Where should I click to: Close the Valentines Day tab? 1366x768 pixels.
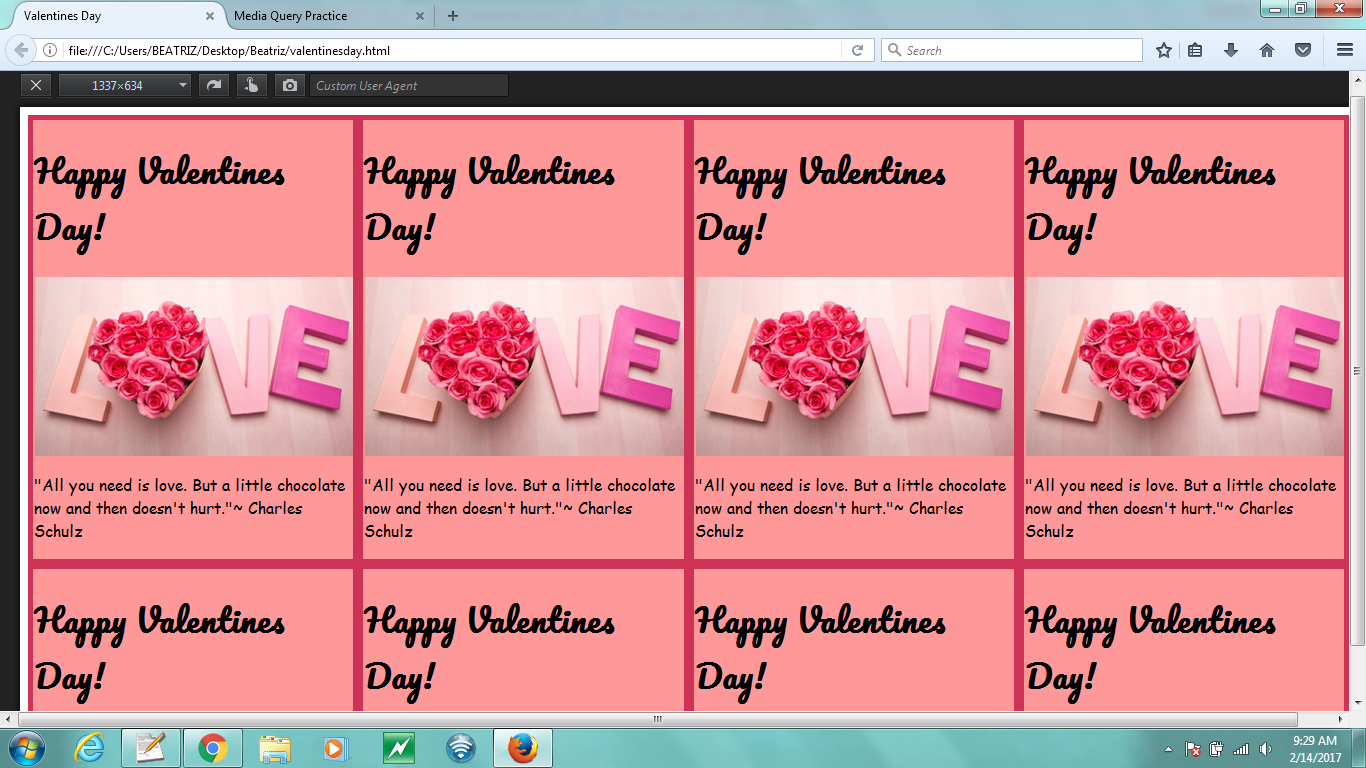209,17
